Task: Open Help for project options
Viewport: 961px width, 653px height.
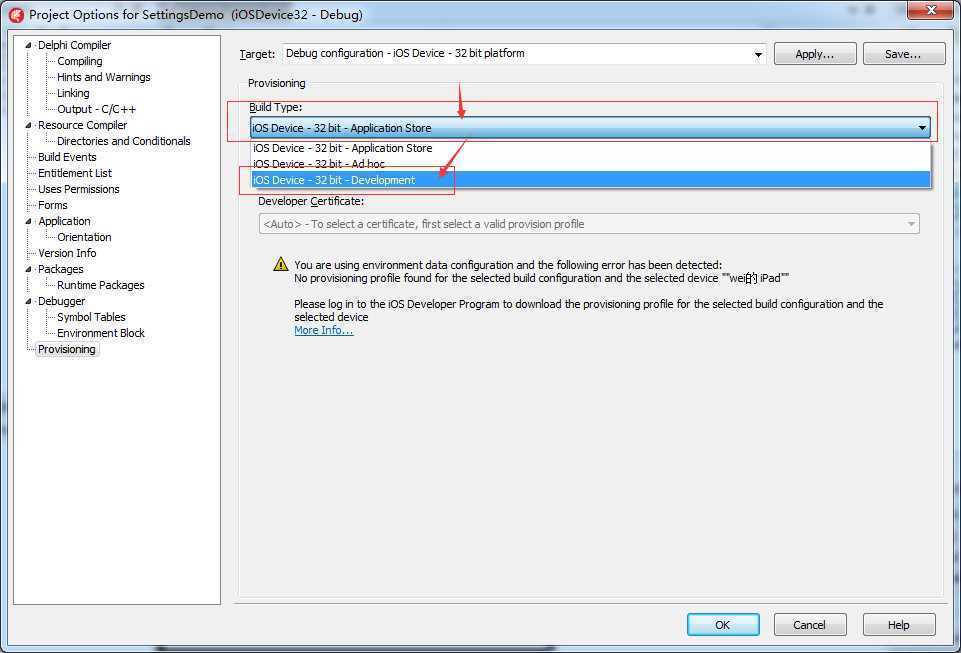Action: pos(898,624)
